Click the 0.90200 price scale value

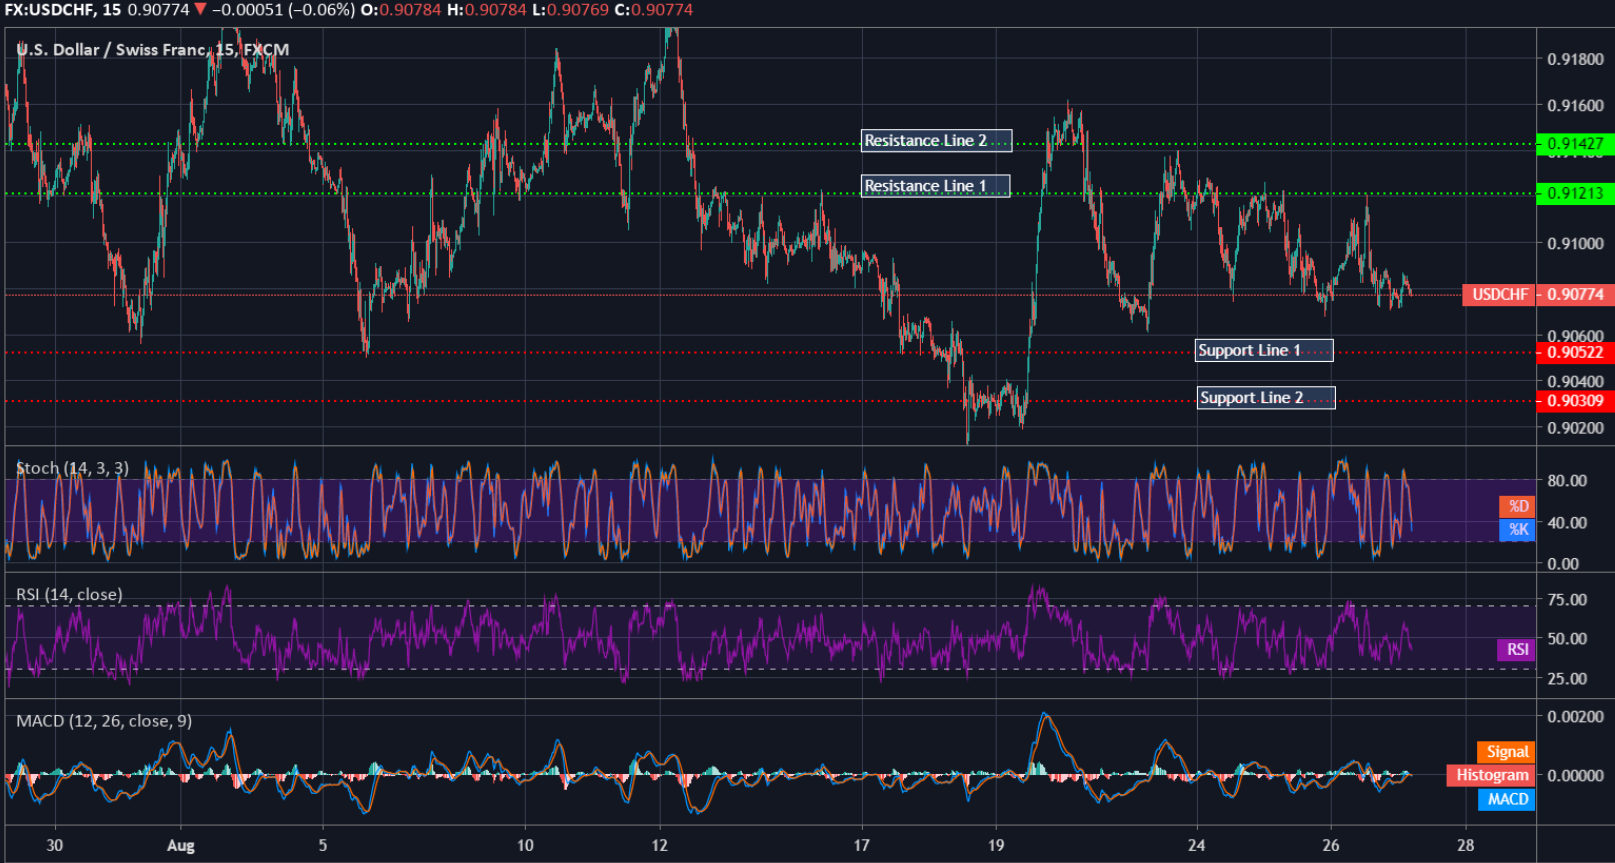coord(1575,428)
